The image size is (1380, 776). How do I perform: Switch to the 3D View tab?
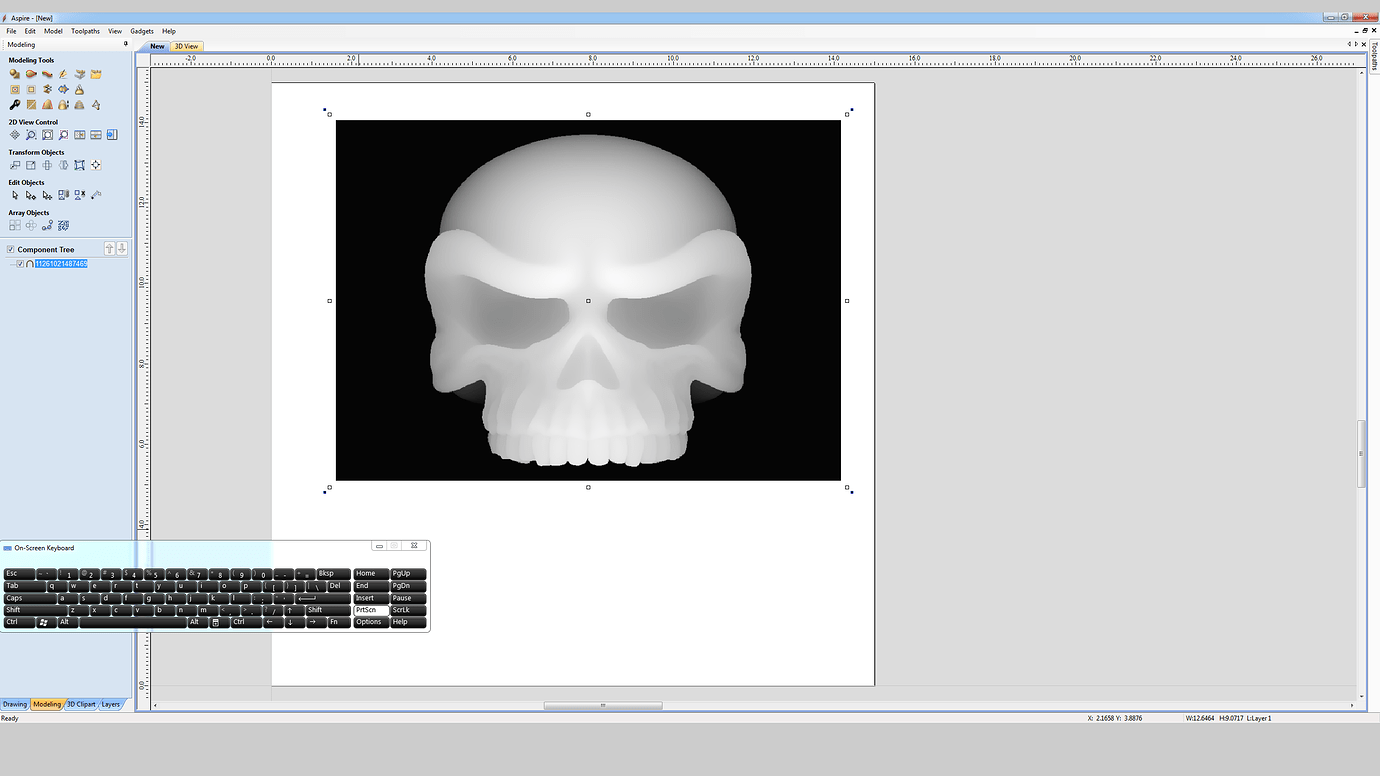[185, 46]
